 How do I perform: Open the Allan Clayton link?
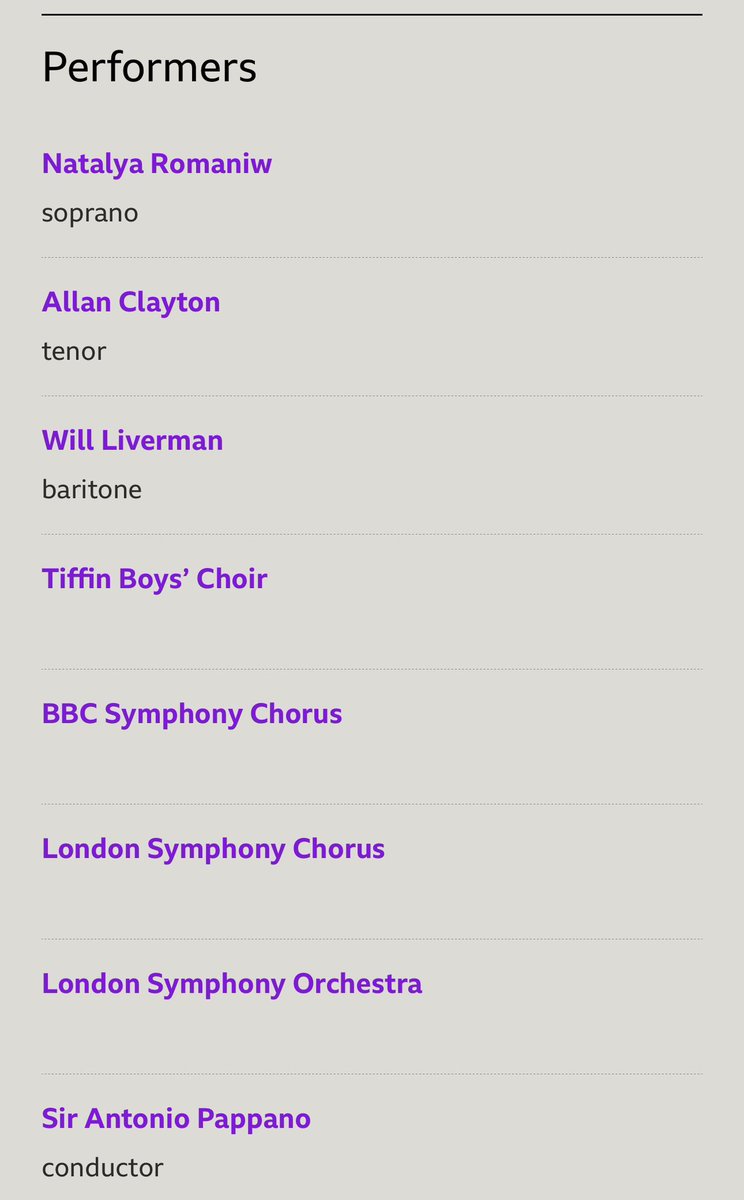tap(131, 302)
